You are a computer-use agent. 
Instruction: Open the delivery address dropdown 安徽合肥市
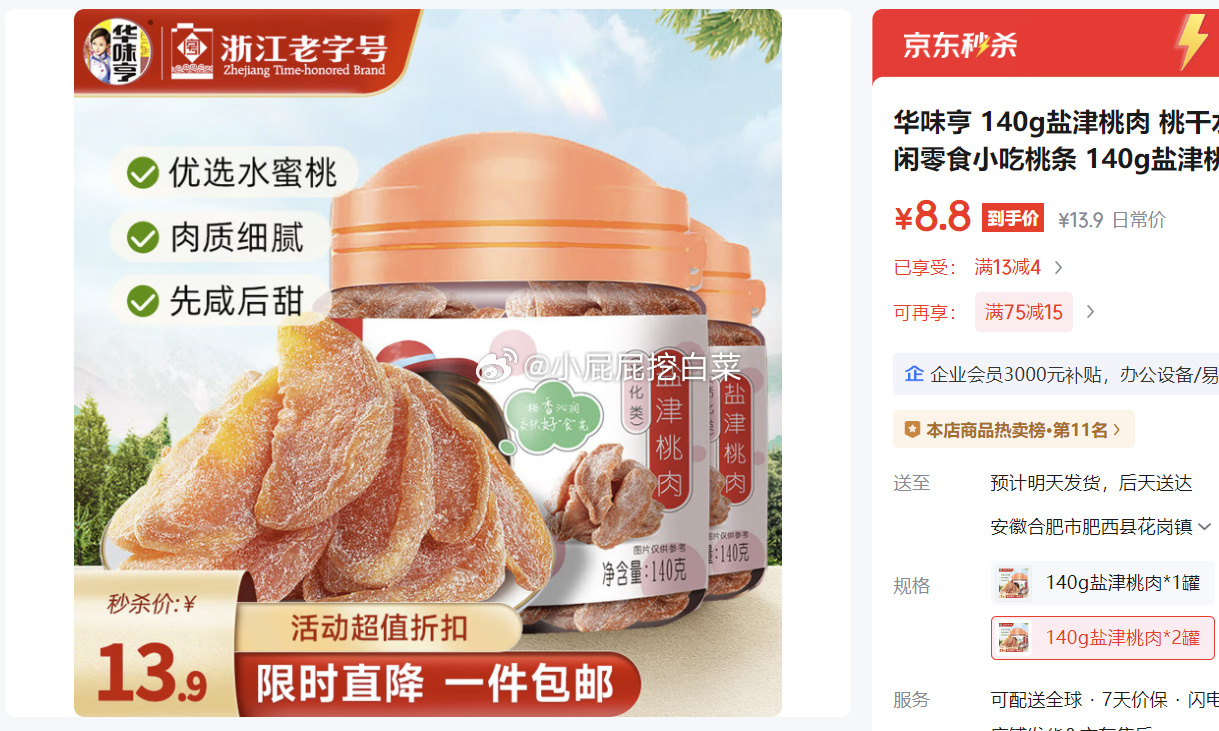point(1101,526)
